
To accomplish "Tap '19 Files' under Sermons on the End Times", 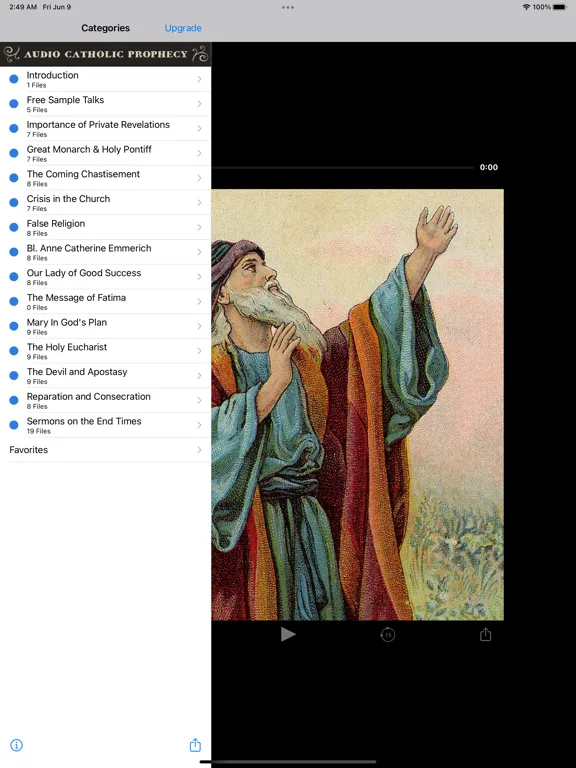I will click(x=38, y=431).
